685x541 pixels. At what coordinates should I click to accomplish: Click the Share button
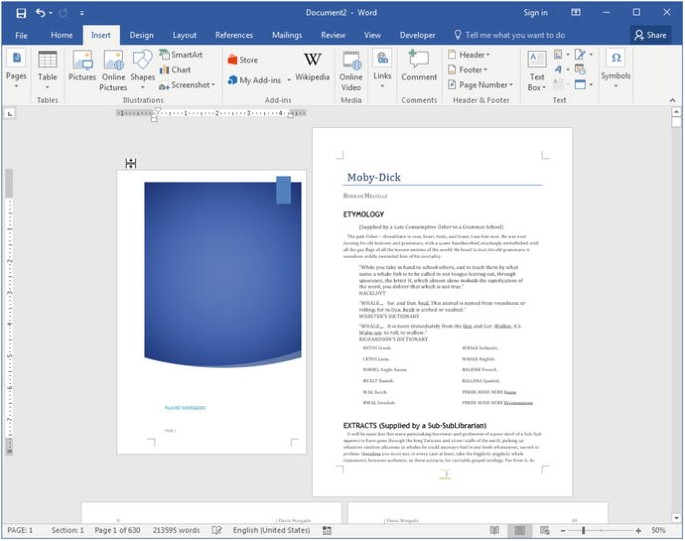[x=650, y=35]
